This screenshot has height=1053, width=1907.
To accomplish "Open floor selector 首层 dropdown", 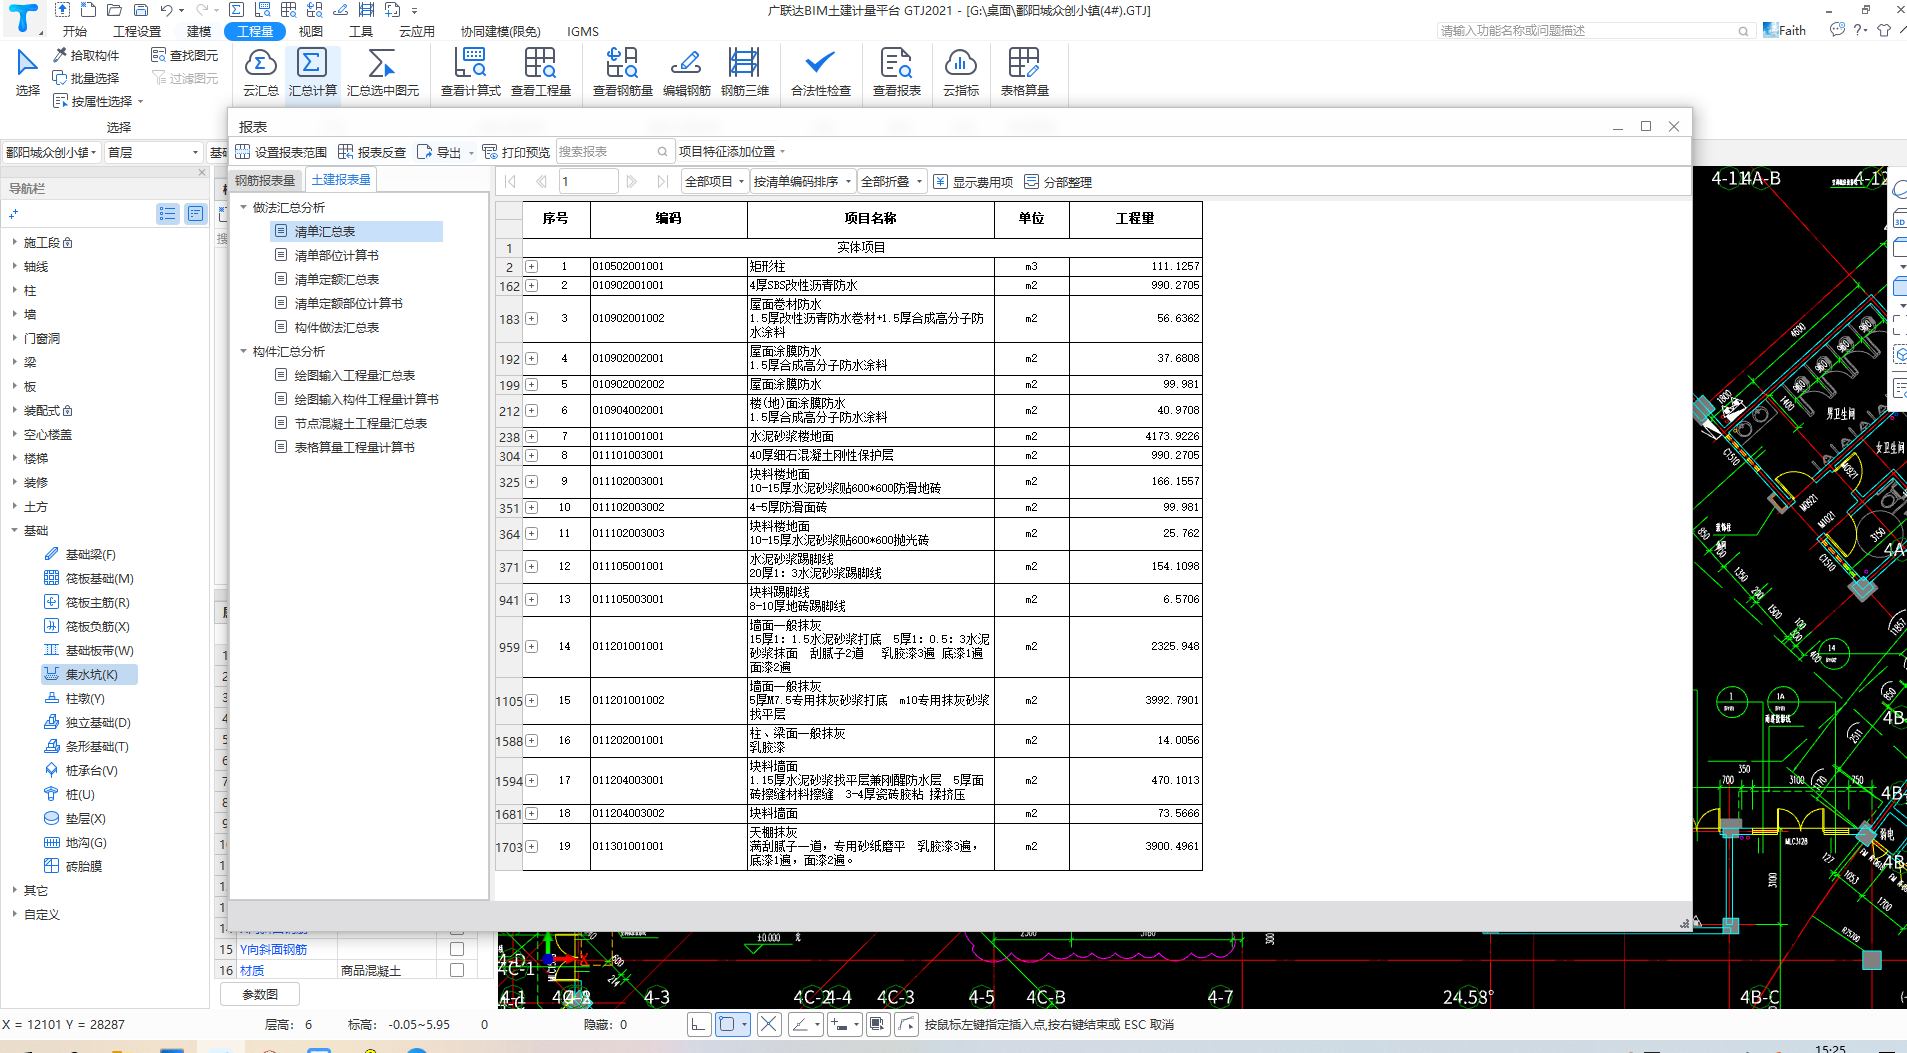I will (154, 152).
